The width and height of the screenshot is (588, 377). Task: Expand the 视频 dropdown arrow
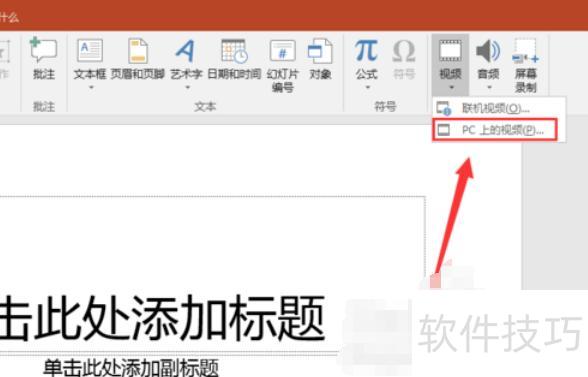pyautogui.click(x=451, y=87)
